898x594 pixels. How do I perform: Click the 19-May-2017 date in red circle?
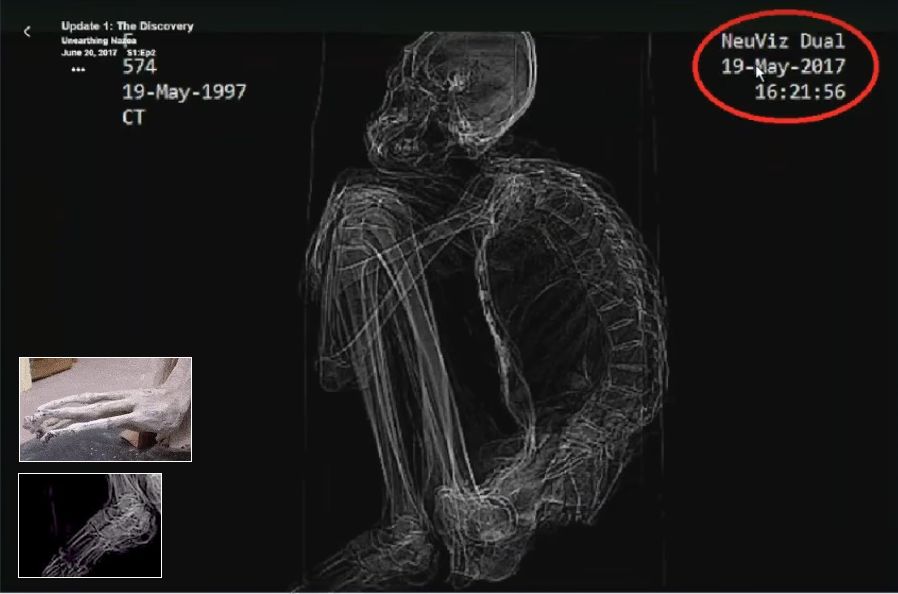[x=783, y=66]
